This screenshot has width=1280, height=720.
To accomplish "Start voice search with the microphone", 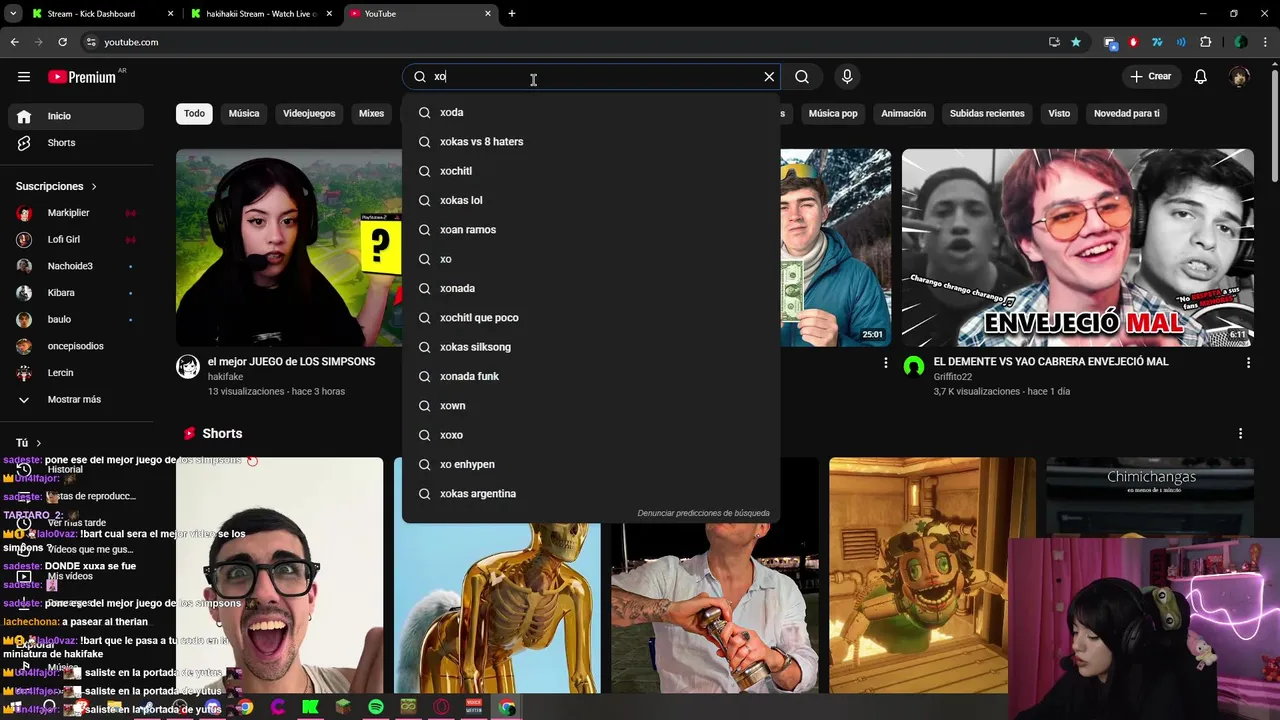I will coord(847,76).
